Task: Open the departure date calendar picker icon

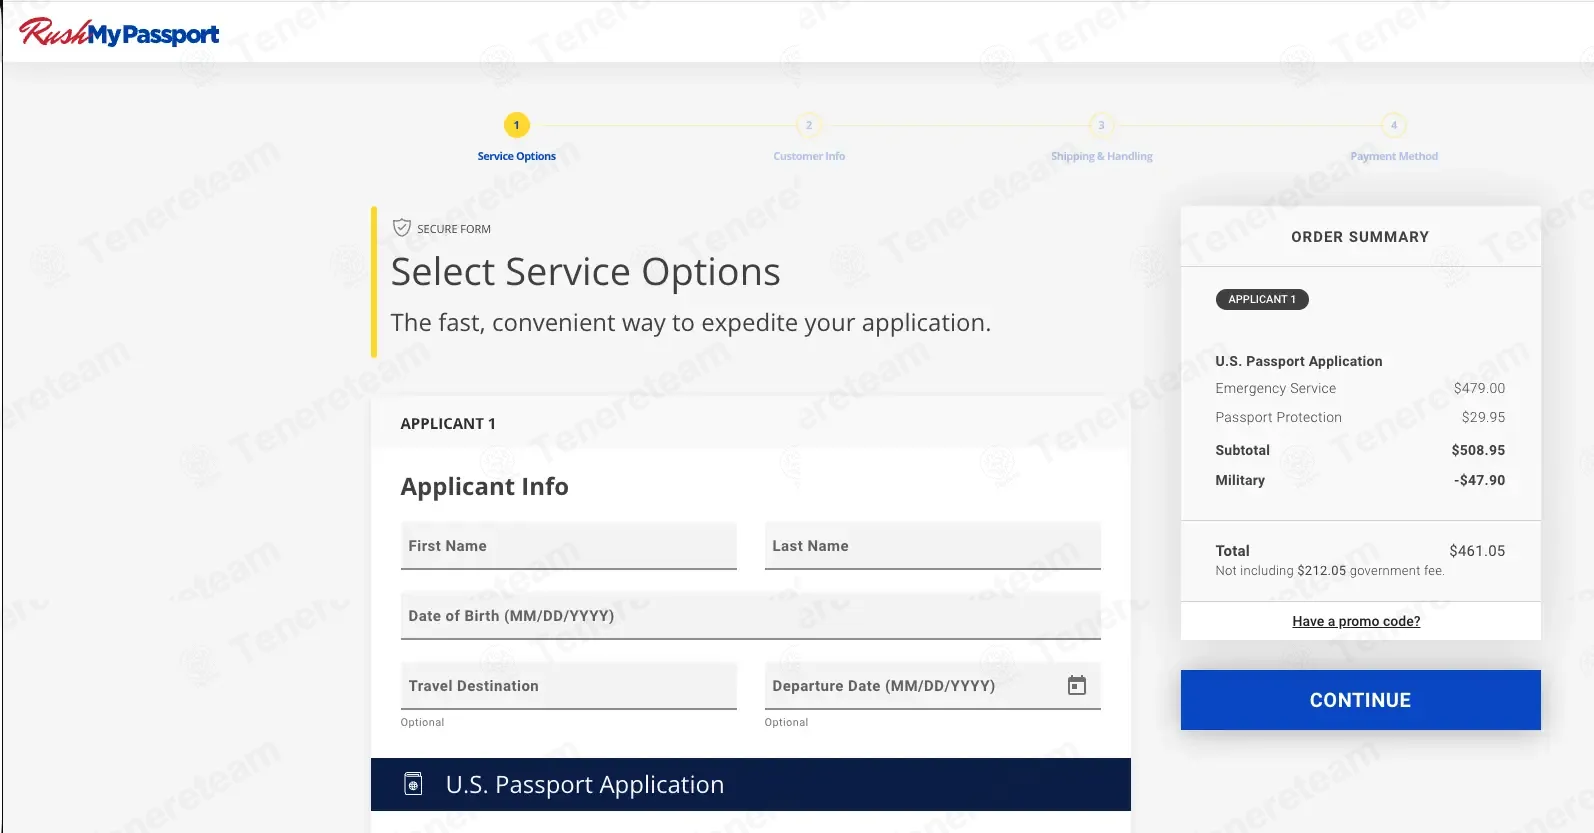Action: (1076, 686)
